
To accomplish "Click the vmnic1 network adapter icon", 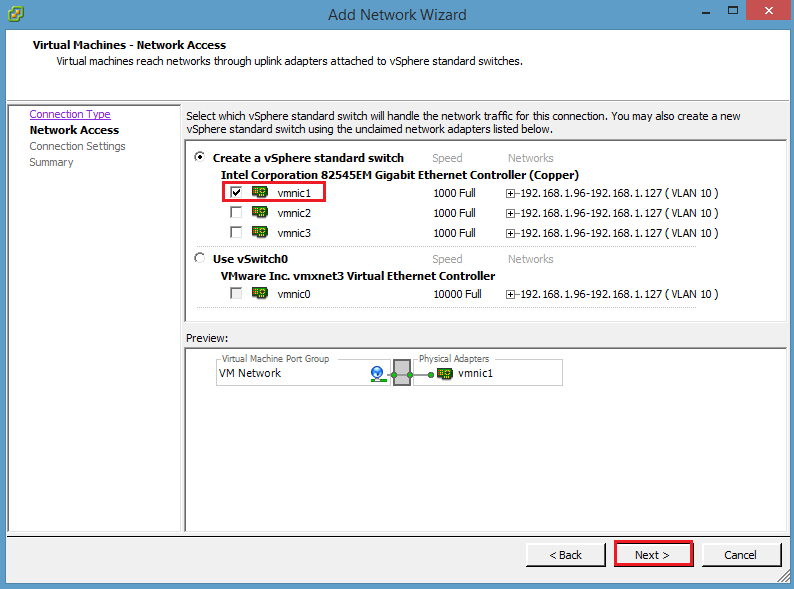I will pos(260,192).
